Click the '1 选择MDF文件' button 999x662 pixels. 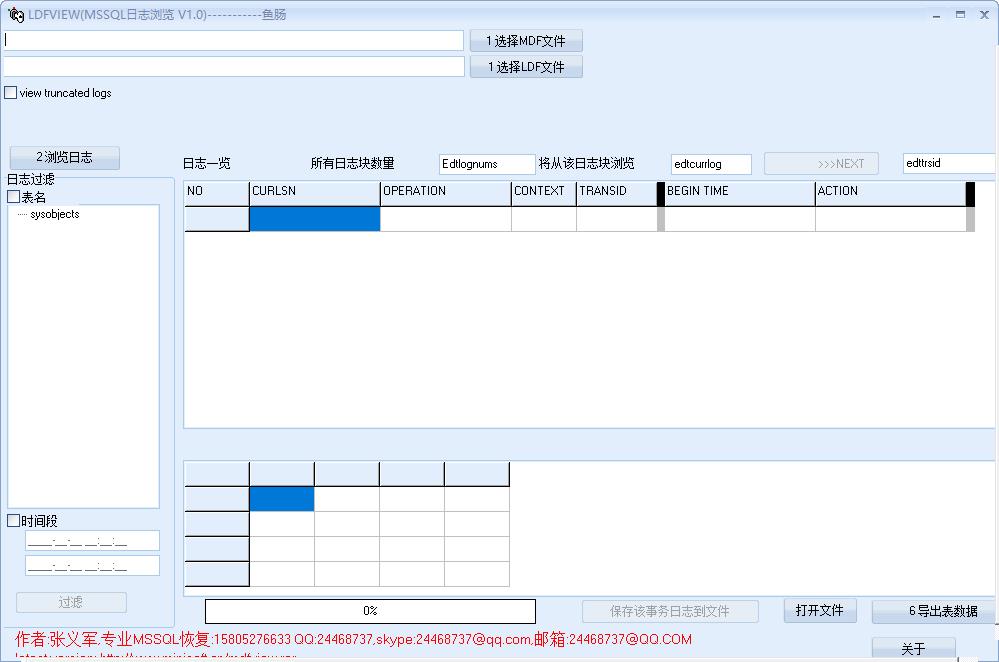click(526, 41)
